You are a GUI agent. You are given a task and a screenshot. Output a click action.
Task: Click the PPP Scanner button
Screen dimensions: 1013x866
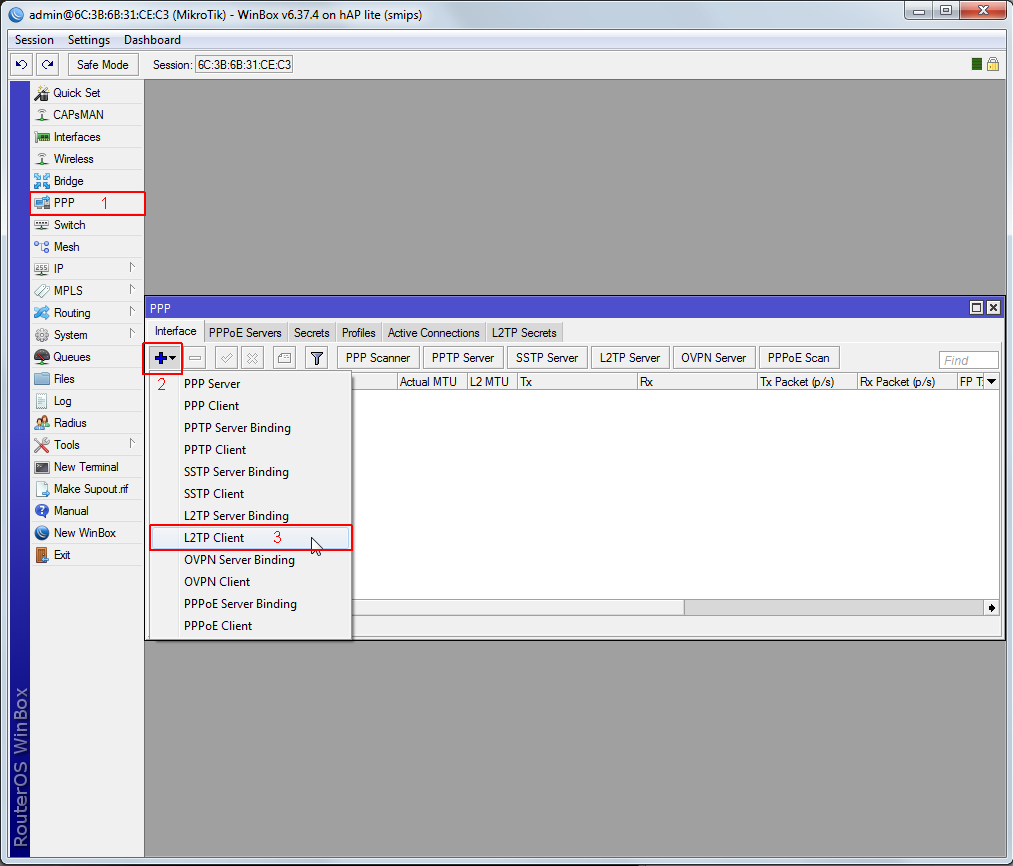pos(377,358)
